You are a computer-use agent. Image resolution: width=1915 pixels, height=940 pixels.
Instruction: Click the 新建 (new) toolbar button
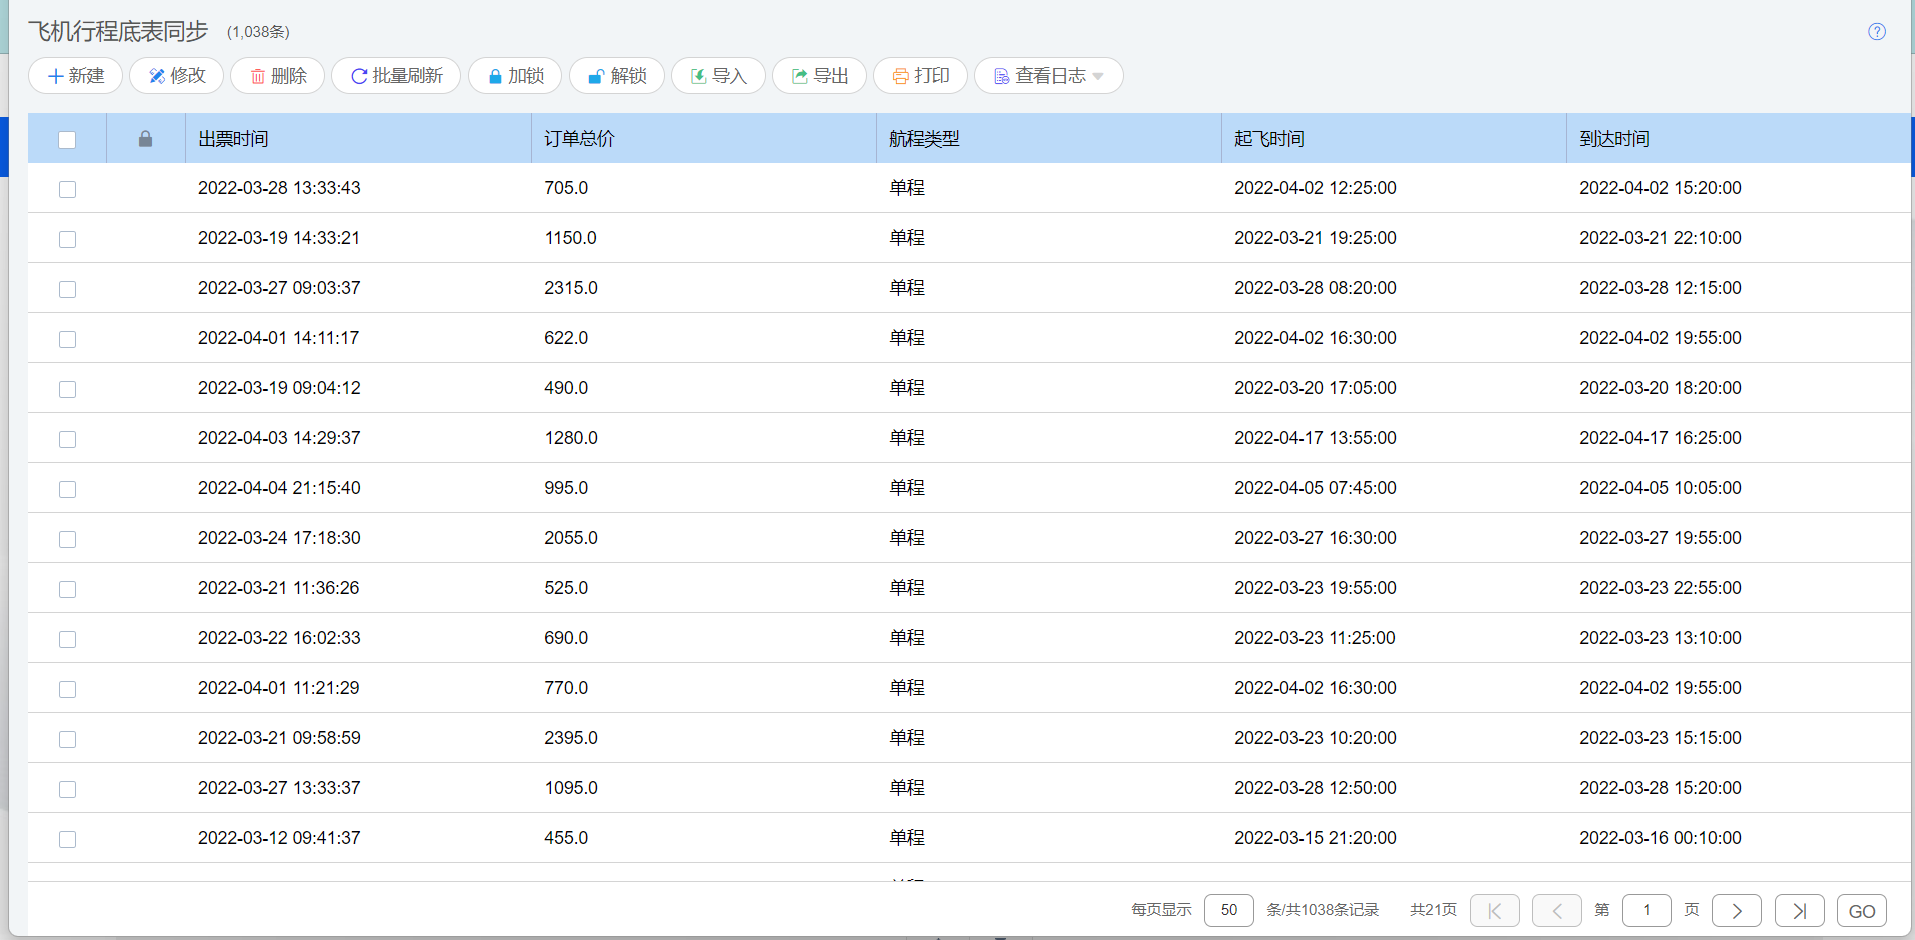pyautogui.click(x=75, y=76)
